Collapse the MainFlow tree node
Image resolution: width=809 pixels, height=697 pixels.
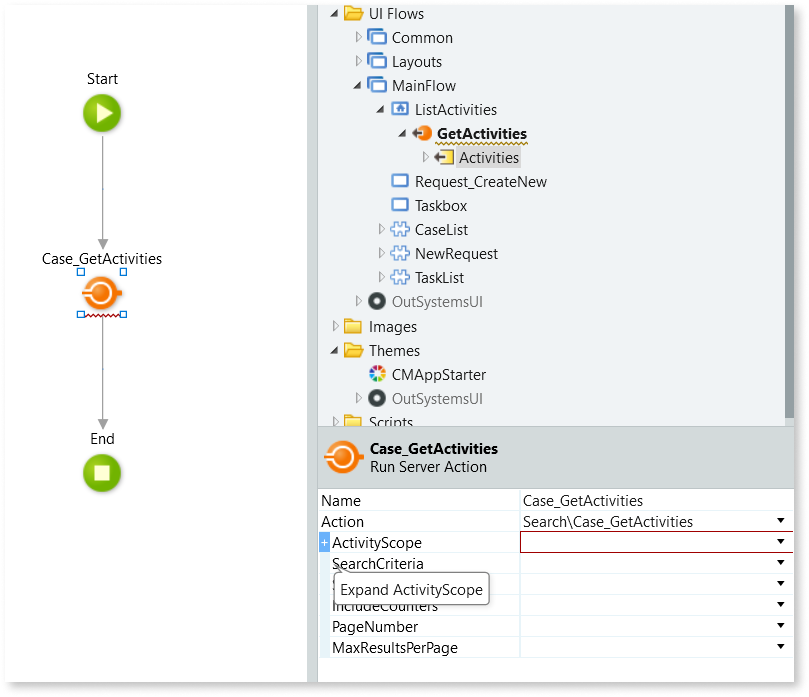[357, 85]
